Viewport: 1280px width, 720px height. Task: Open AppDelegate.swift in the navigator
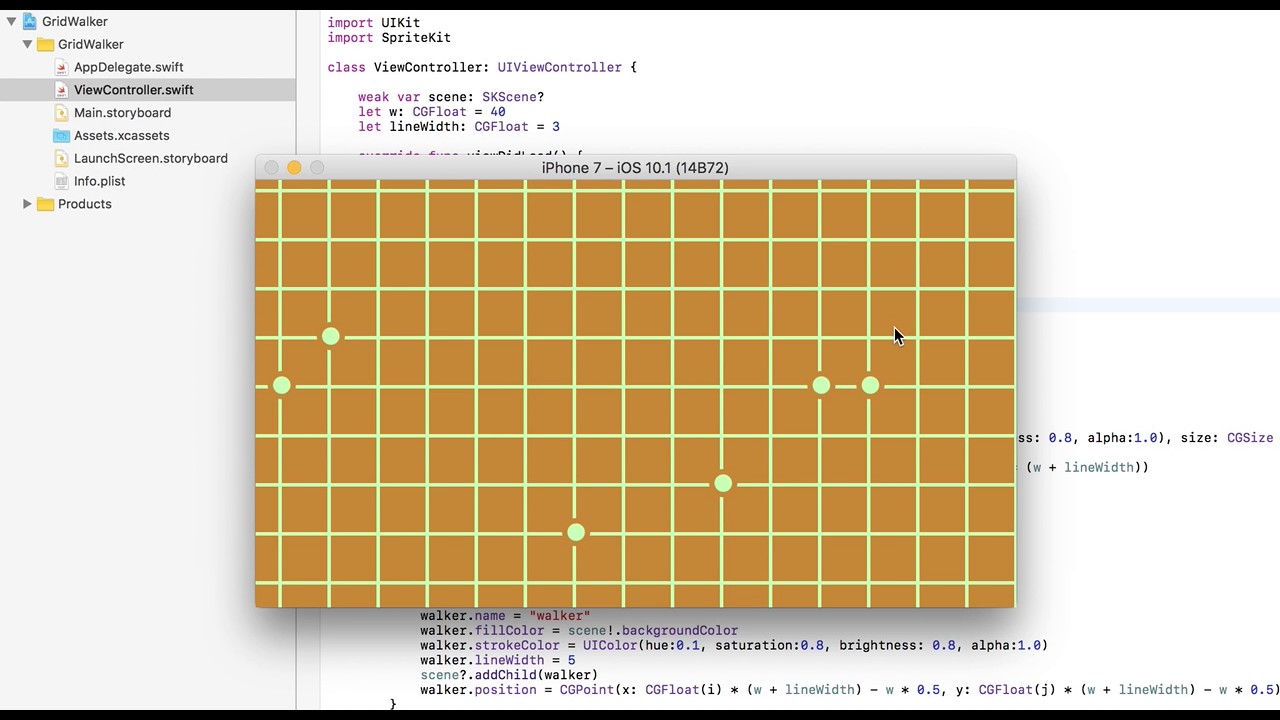click(x=129, y=67)
